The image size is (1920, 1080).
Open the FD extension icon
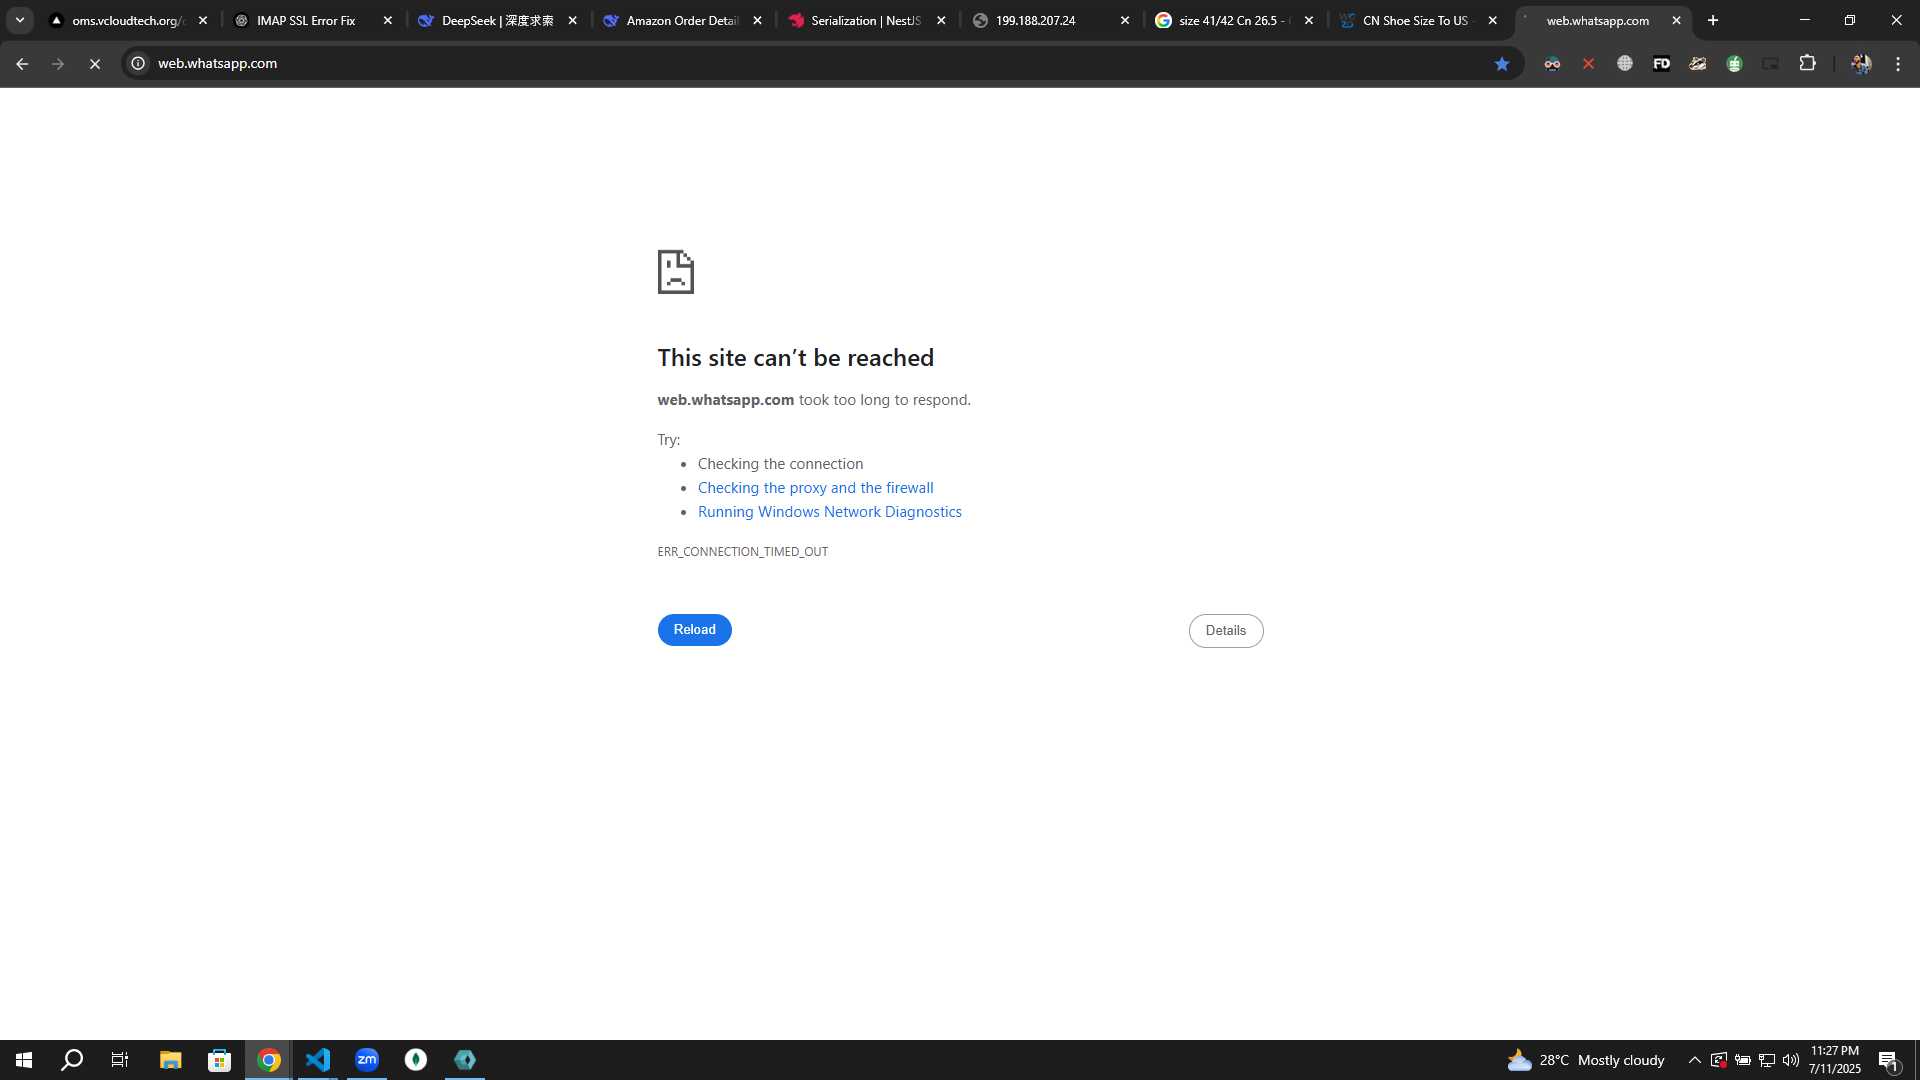click(x=1661, y=64)
